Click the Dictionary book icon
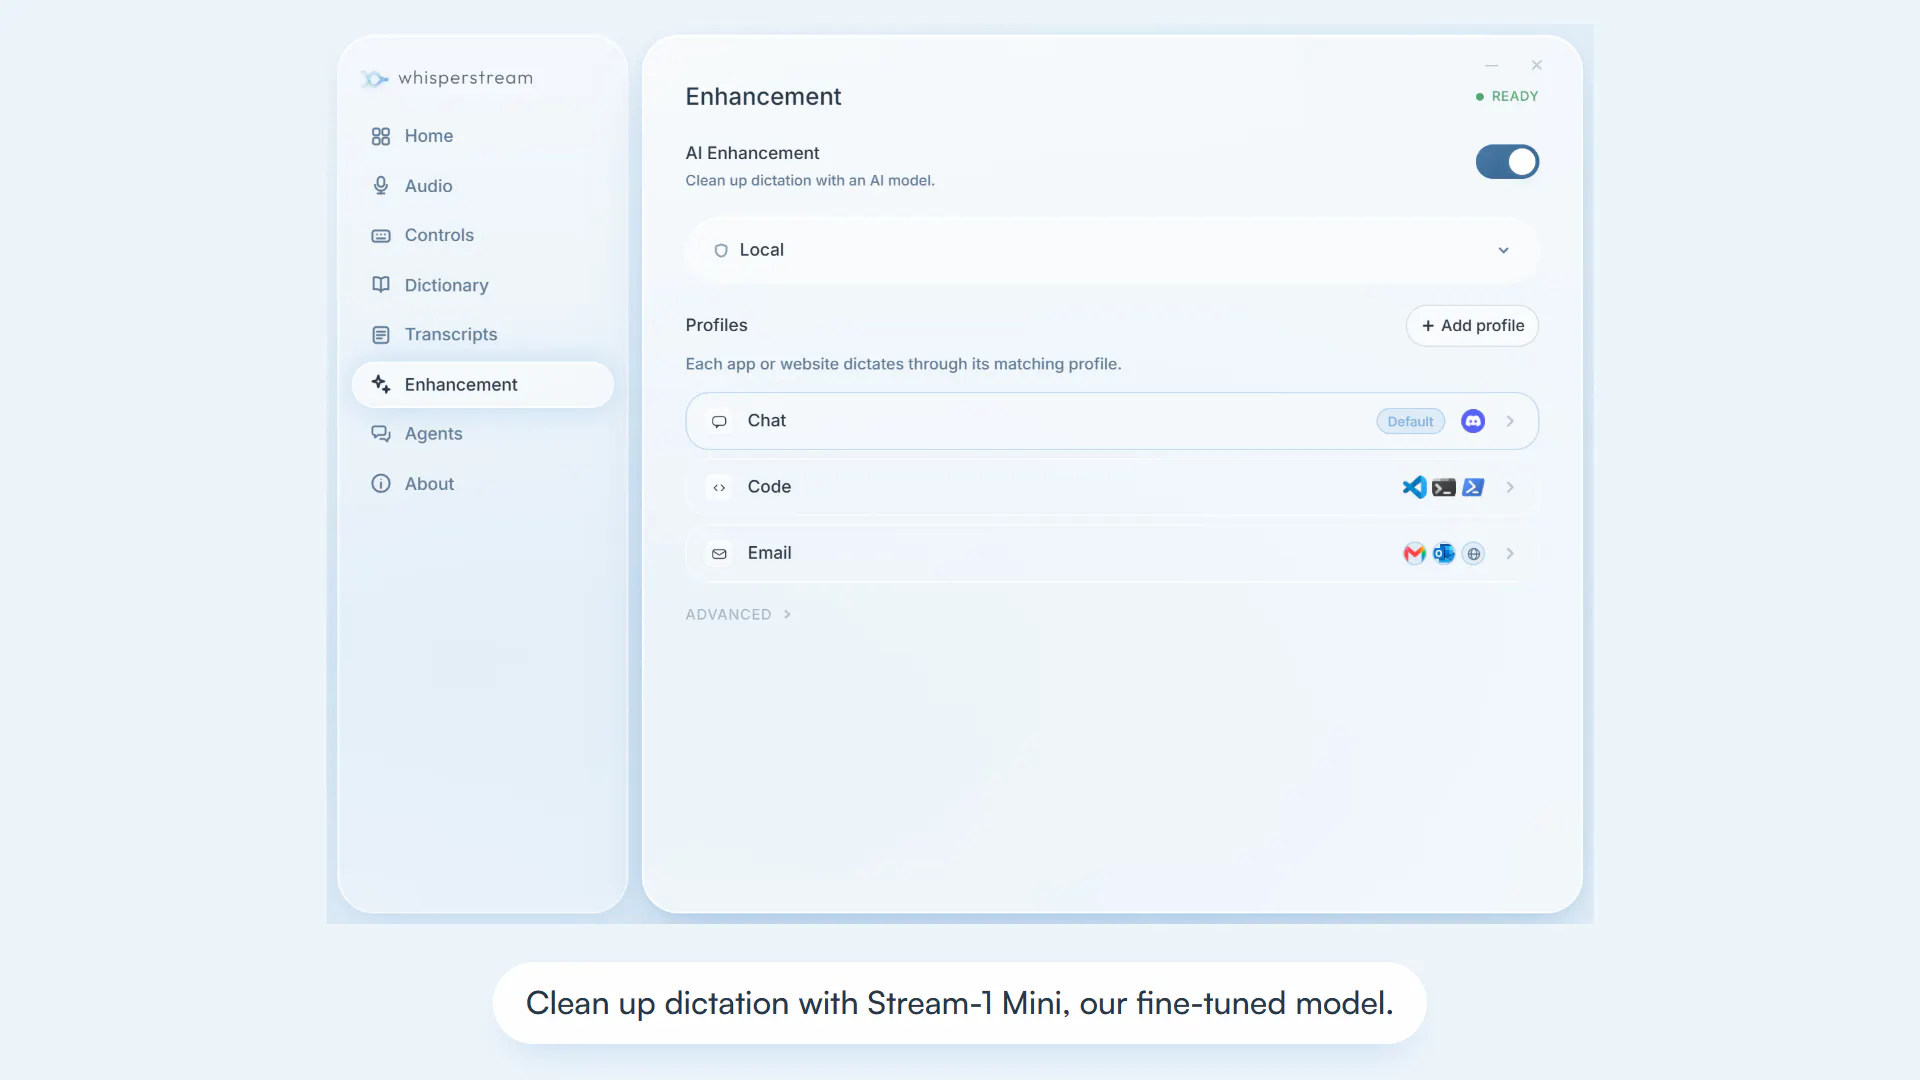This screenshot has width=1920, height=1080. (x=381, y=285)
